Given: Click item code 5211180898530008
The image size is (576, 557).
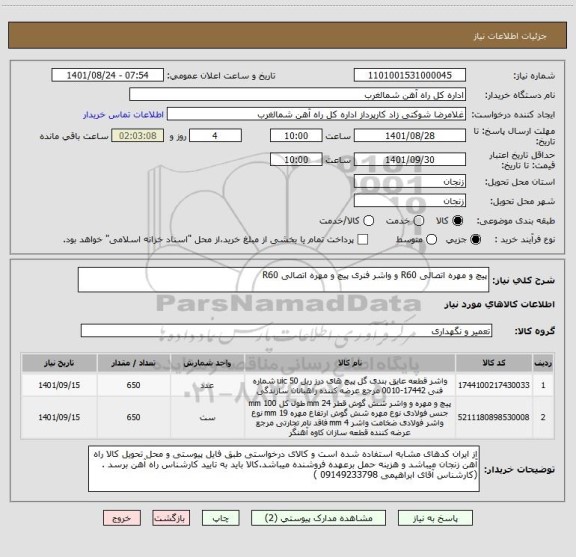Looking at the screenshot, I should coord(494,417).
